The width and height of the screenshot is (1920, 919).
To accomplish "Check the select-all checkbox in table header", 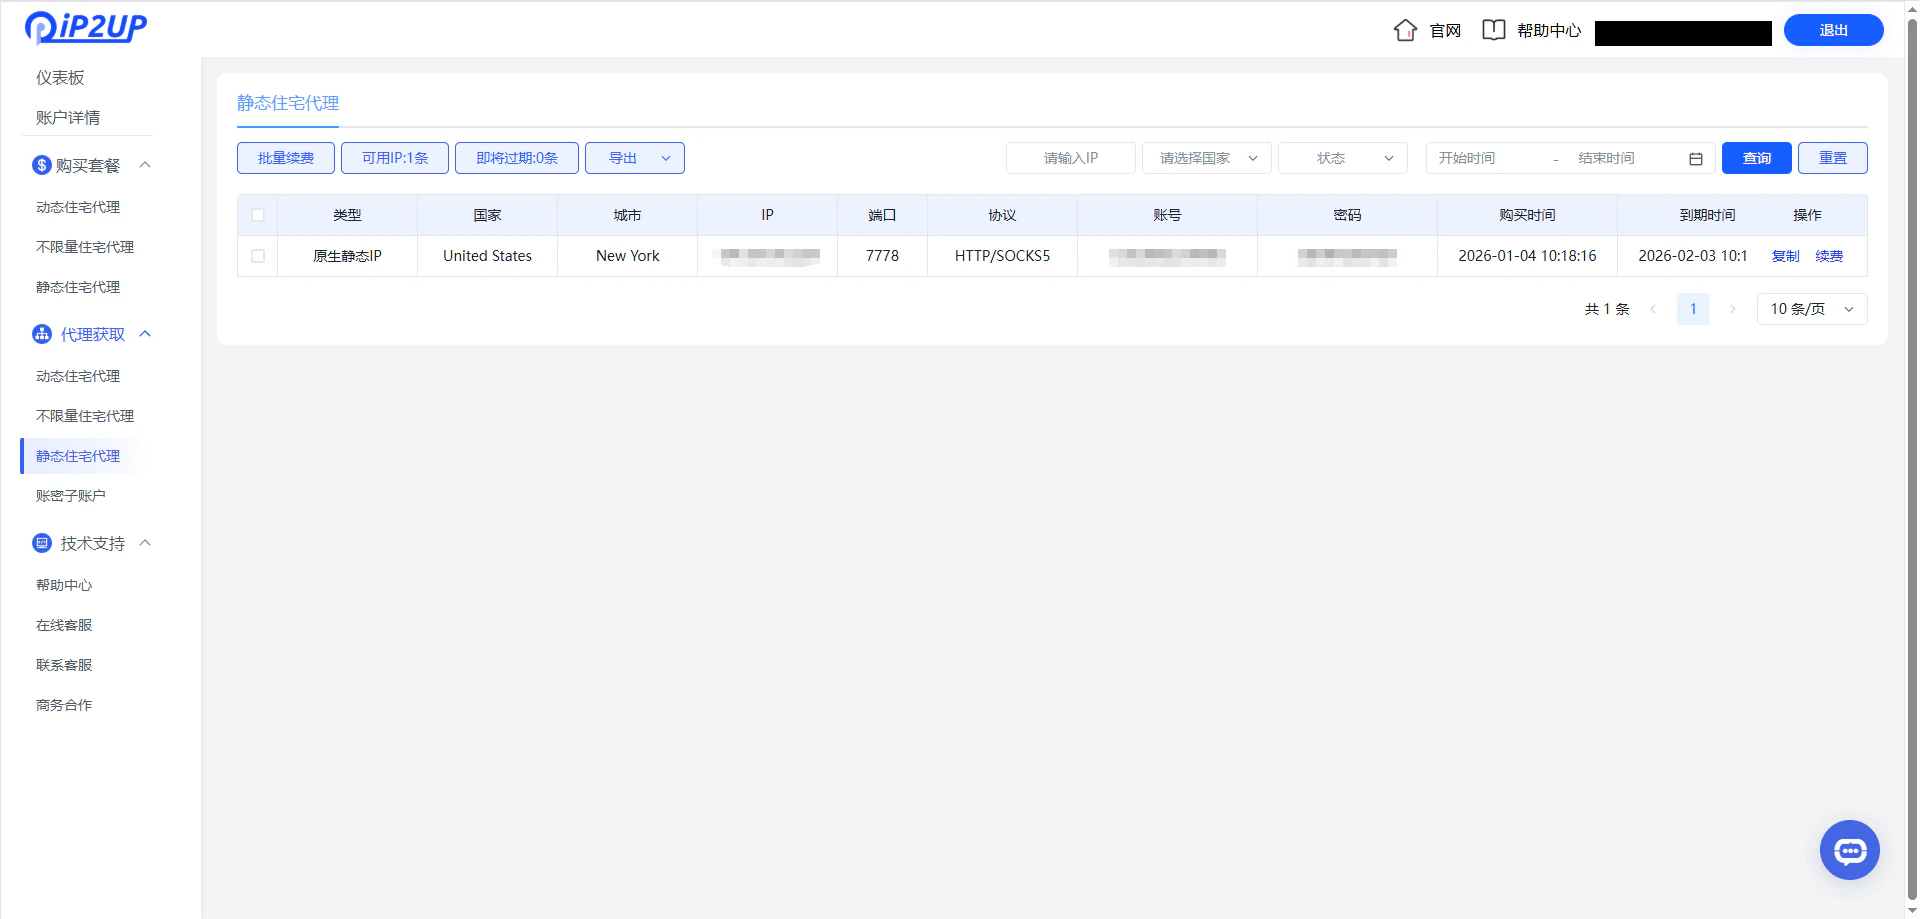I will [257, 214].
